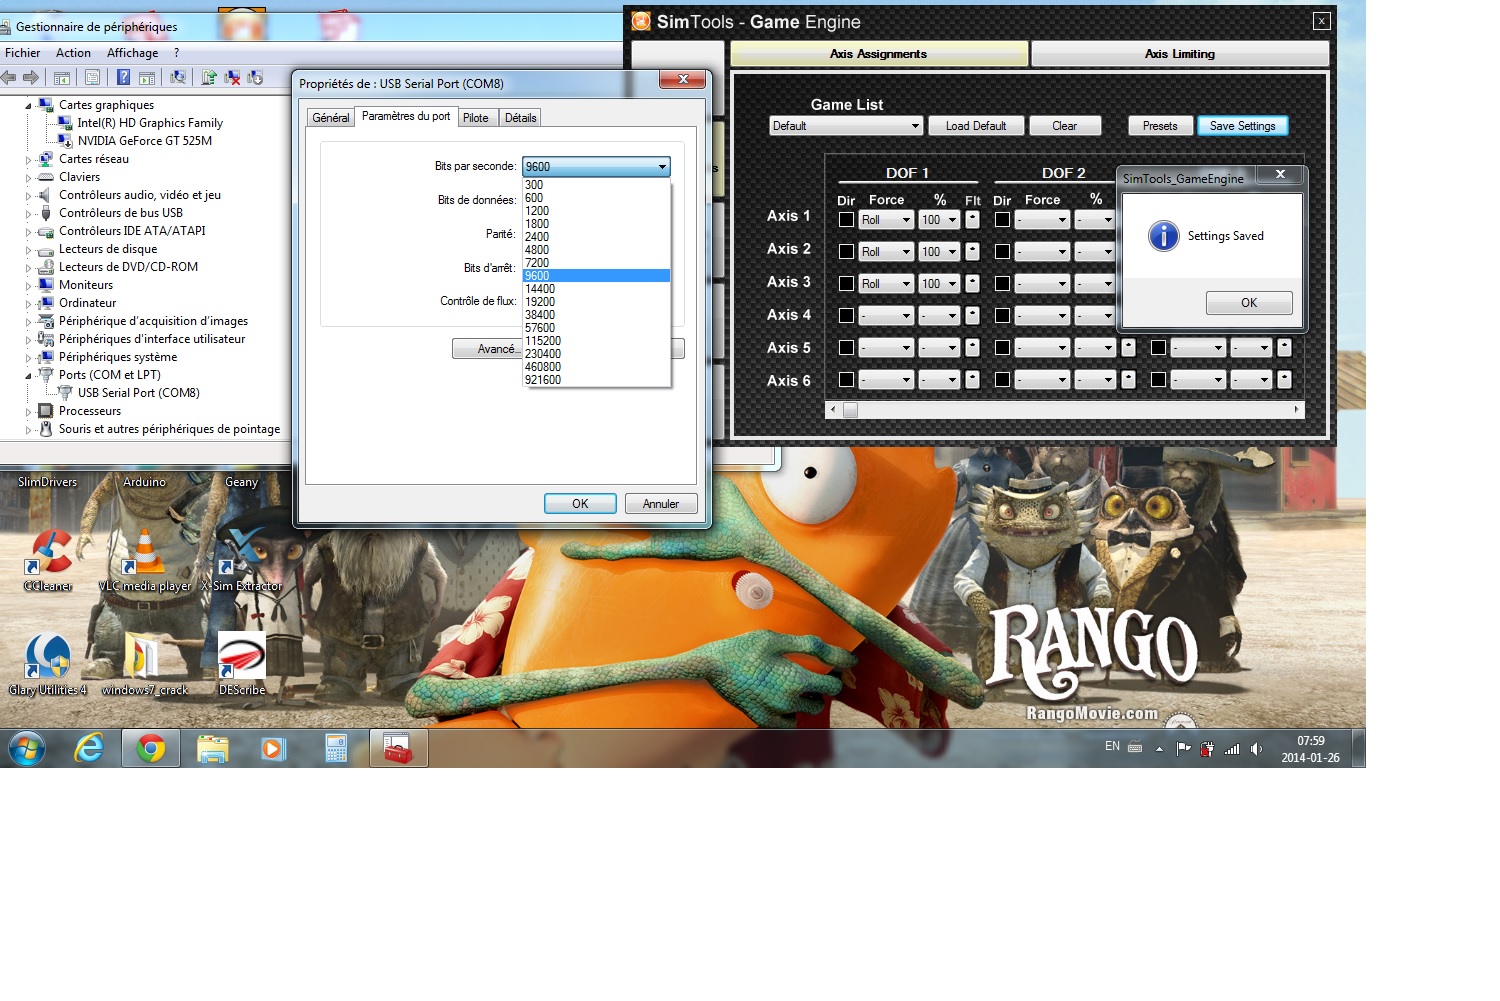Click Annuler in the COM8 properties dialog

(x=661, y=504)
